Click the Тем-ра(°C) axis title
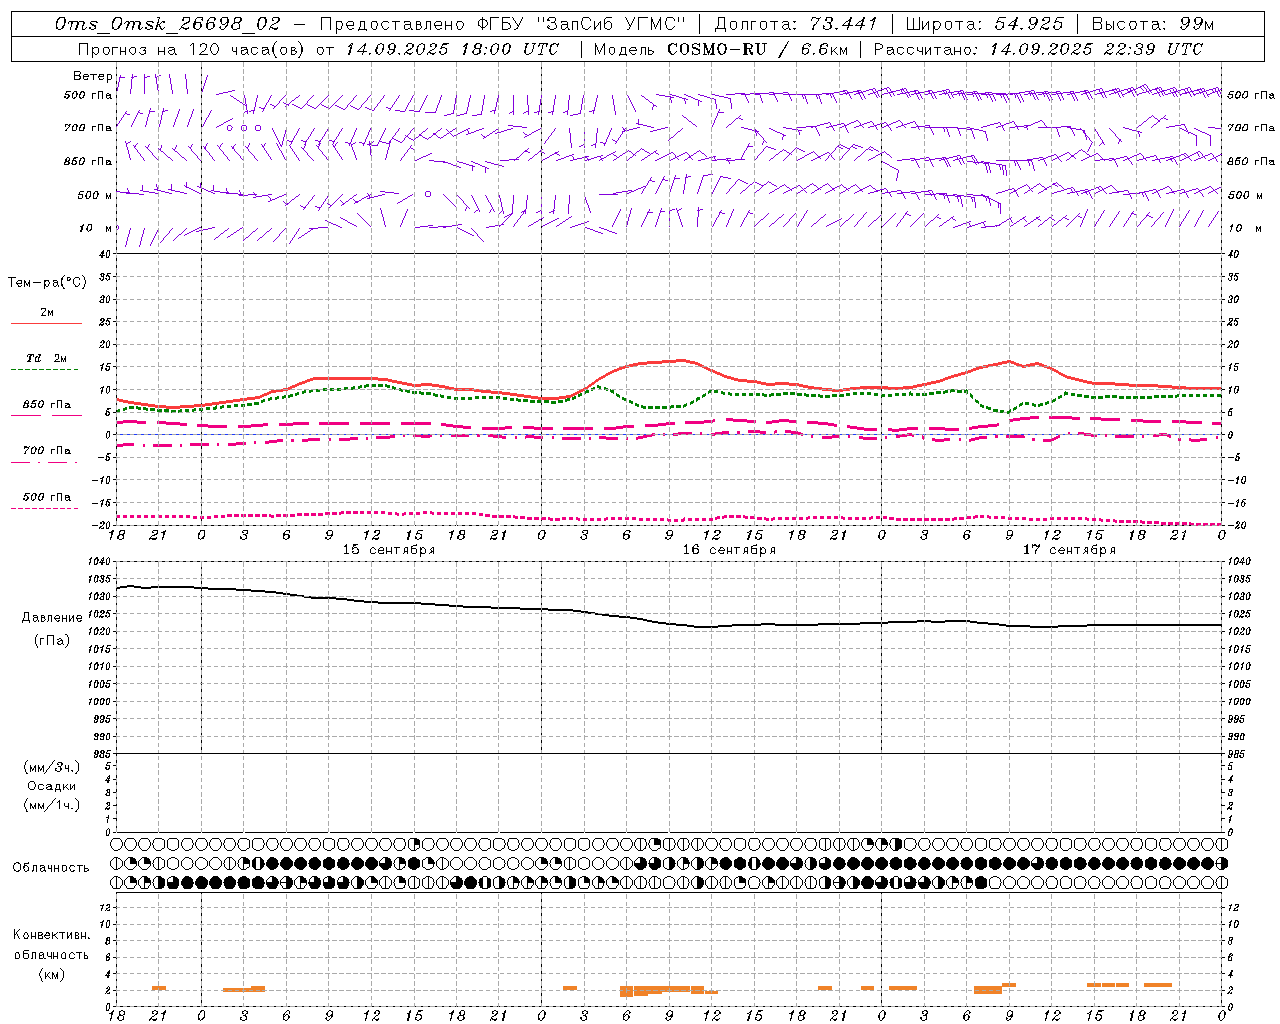This screenshot has height=1024, width=1280. [x=47, y=283]
